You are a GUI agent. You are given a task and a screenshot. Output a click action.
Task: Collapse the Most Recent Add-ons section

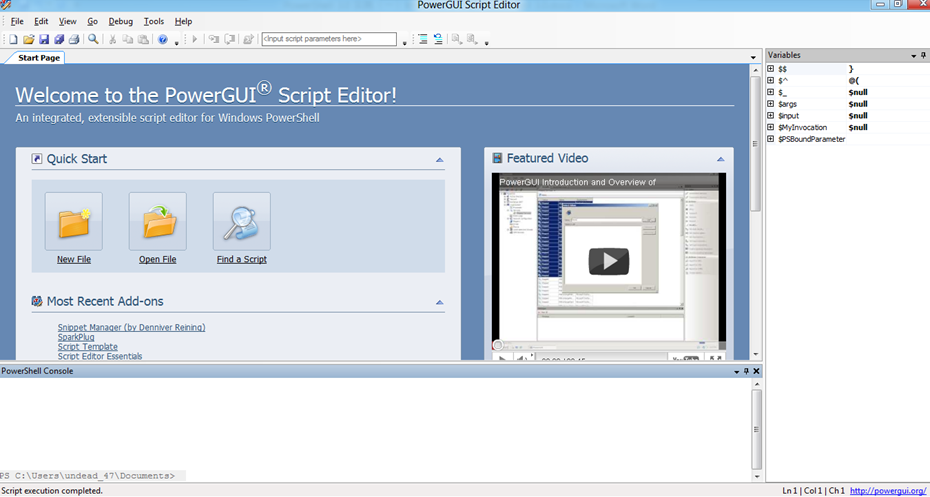(x=439, y=302)
